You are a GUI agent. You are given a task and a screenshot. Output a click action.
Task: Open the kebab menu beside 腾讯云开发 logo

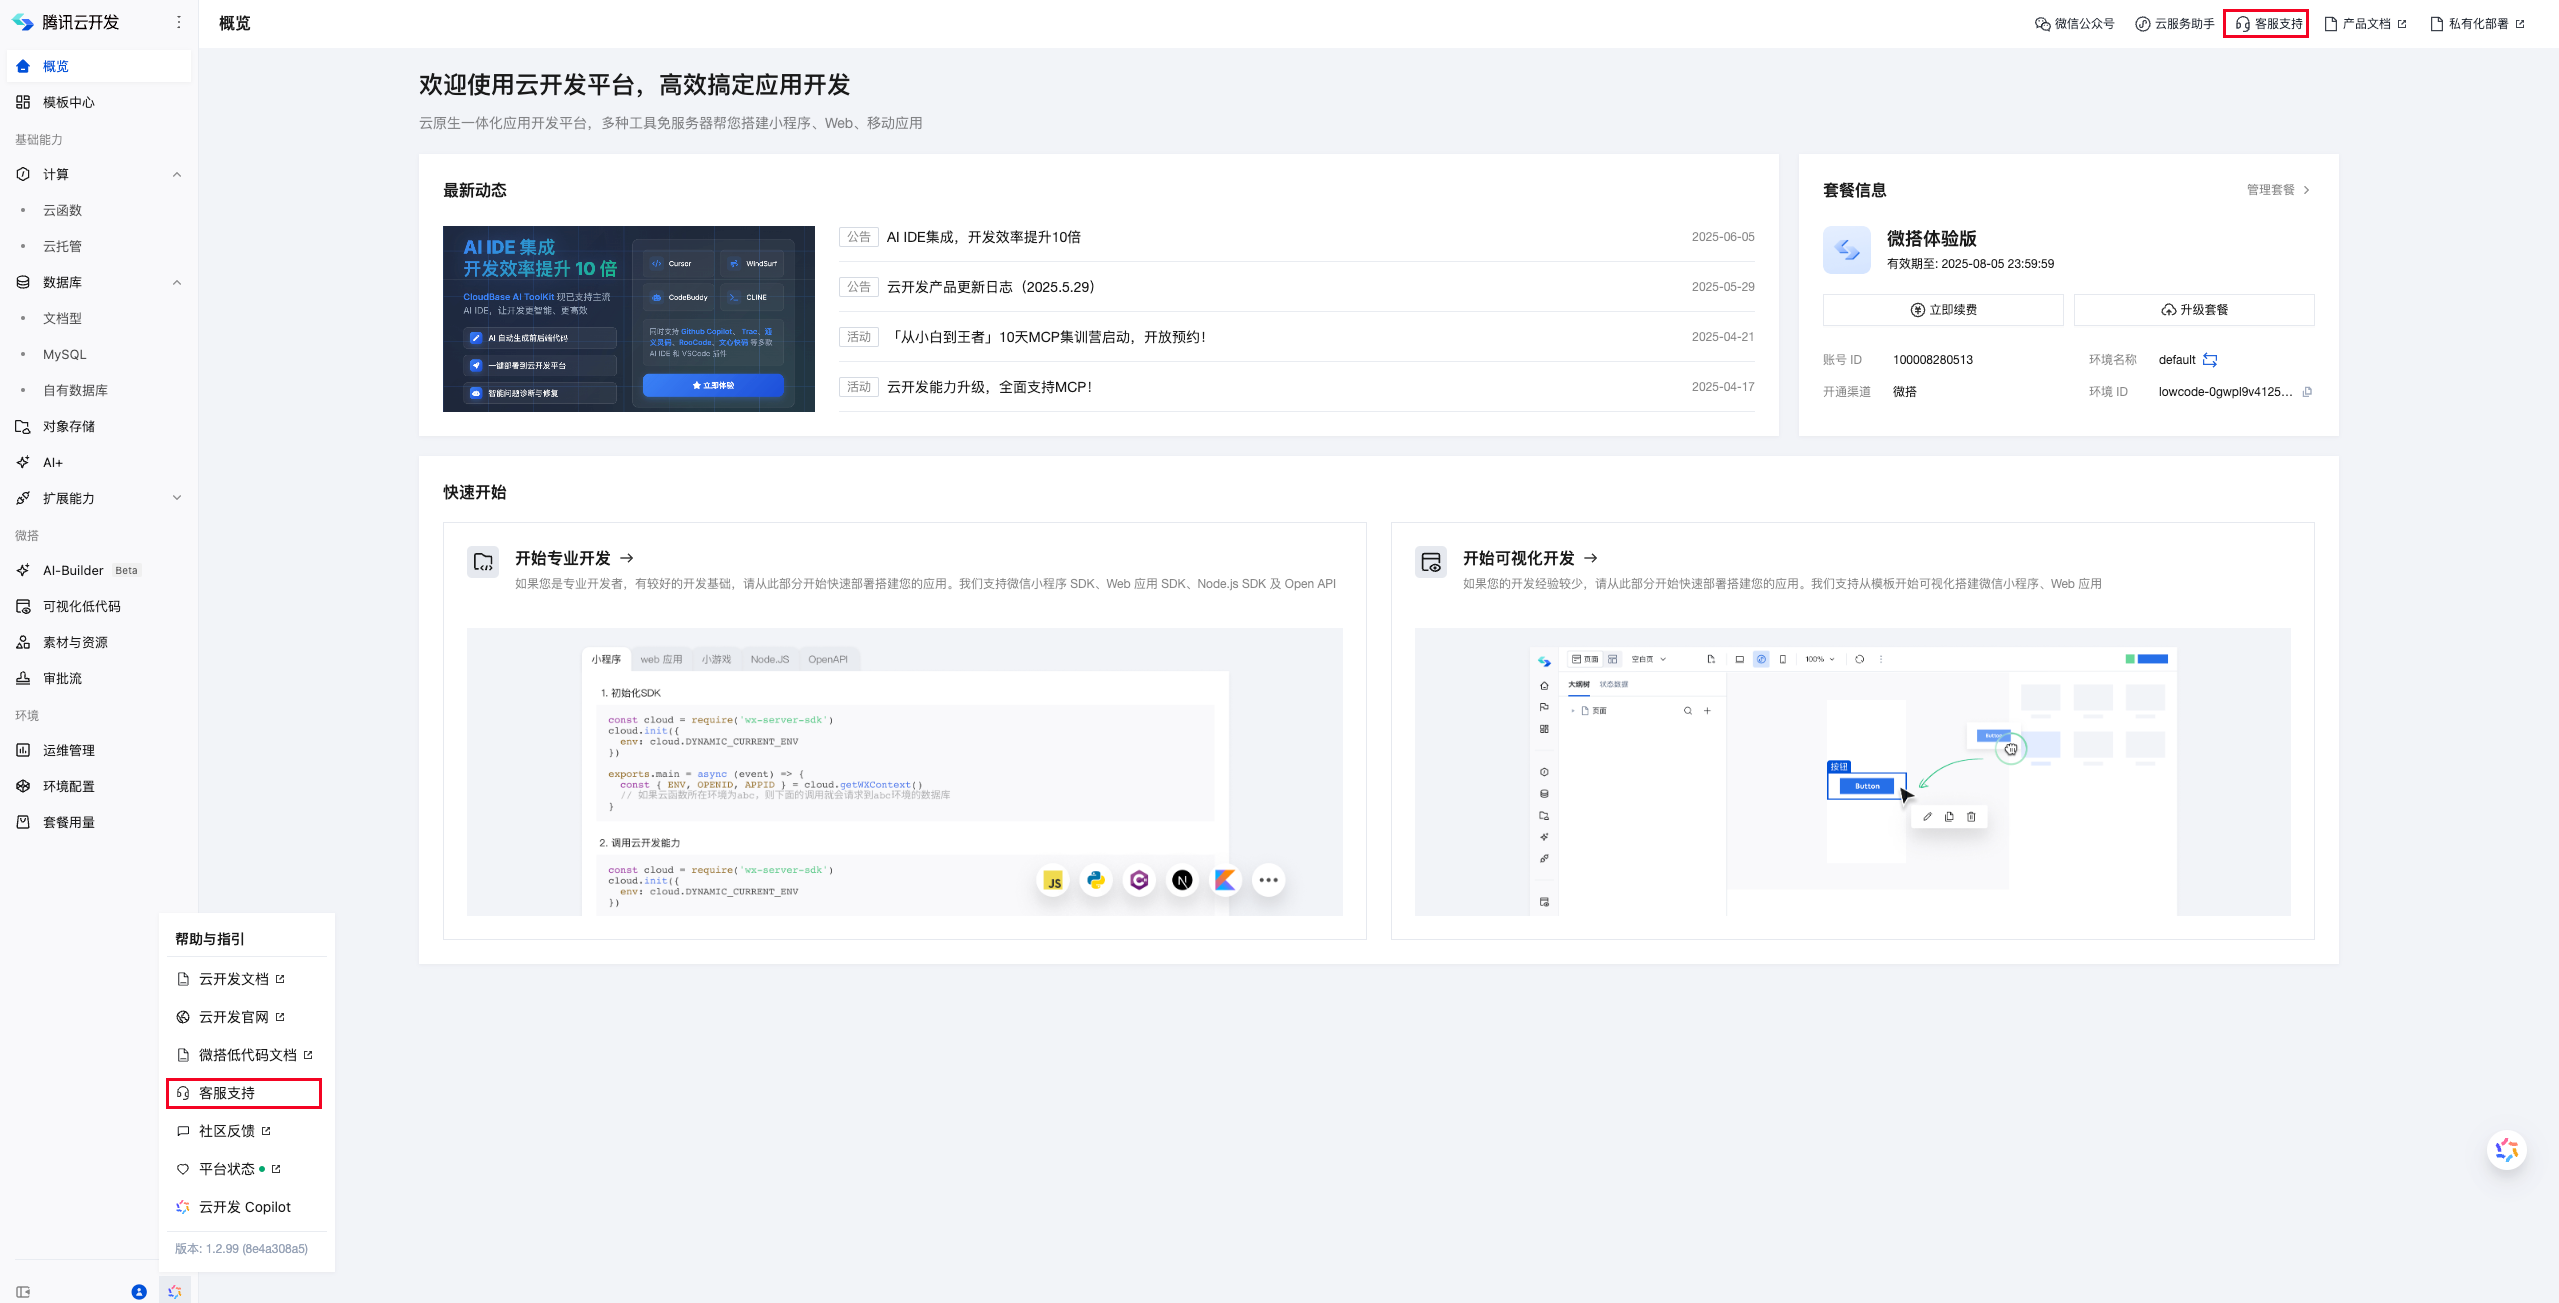[x=179, y=22]
